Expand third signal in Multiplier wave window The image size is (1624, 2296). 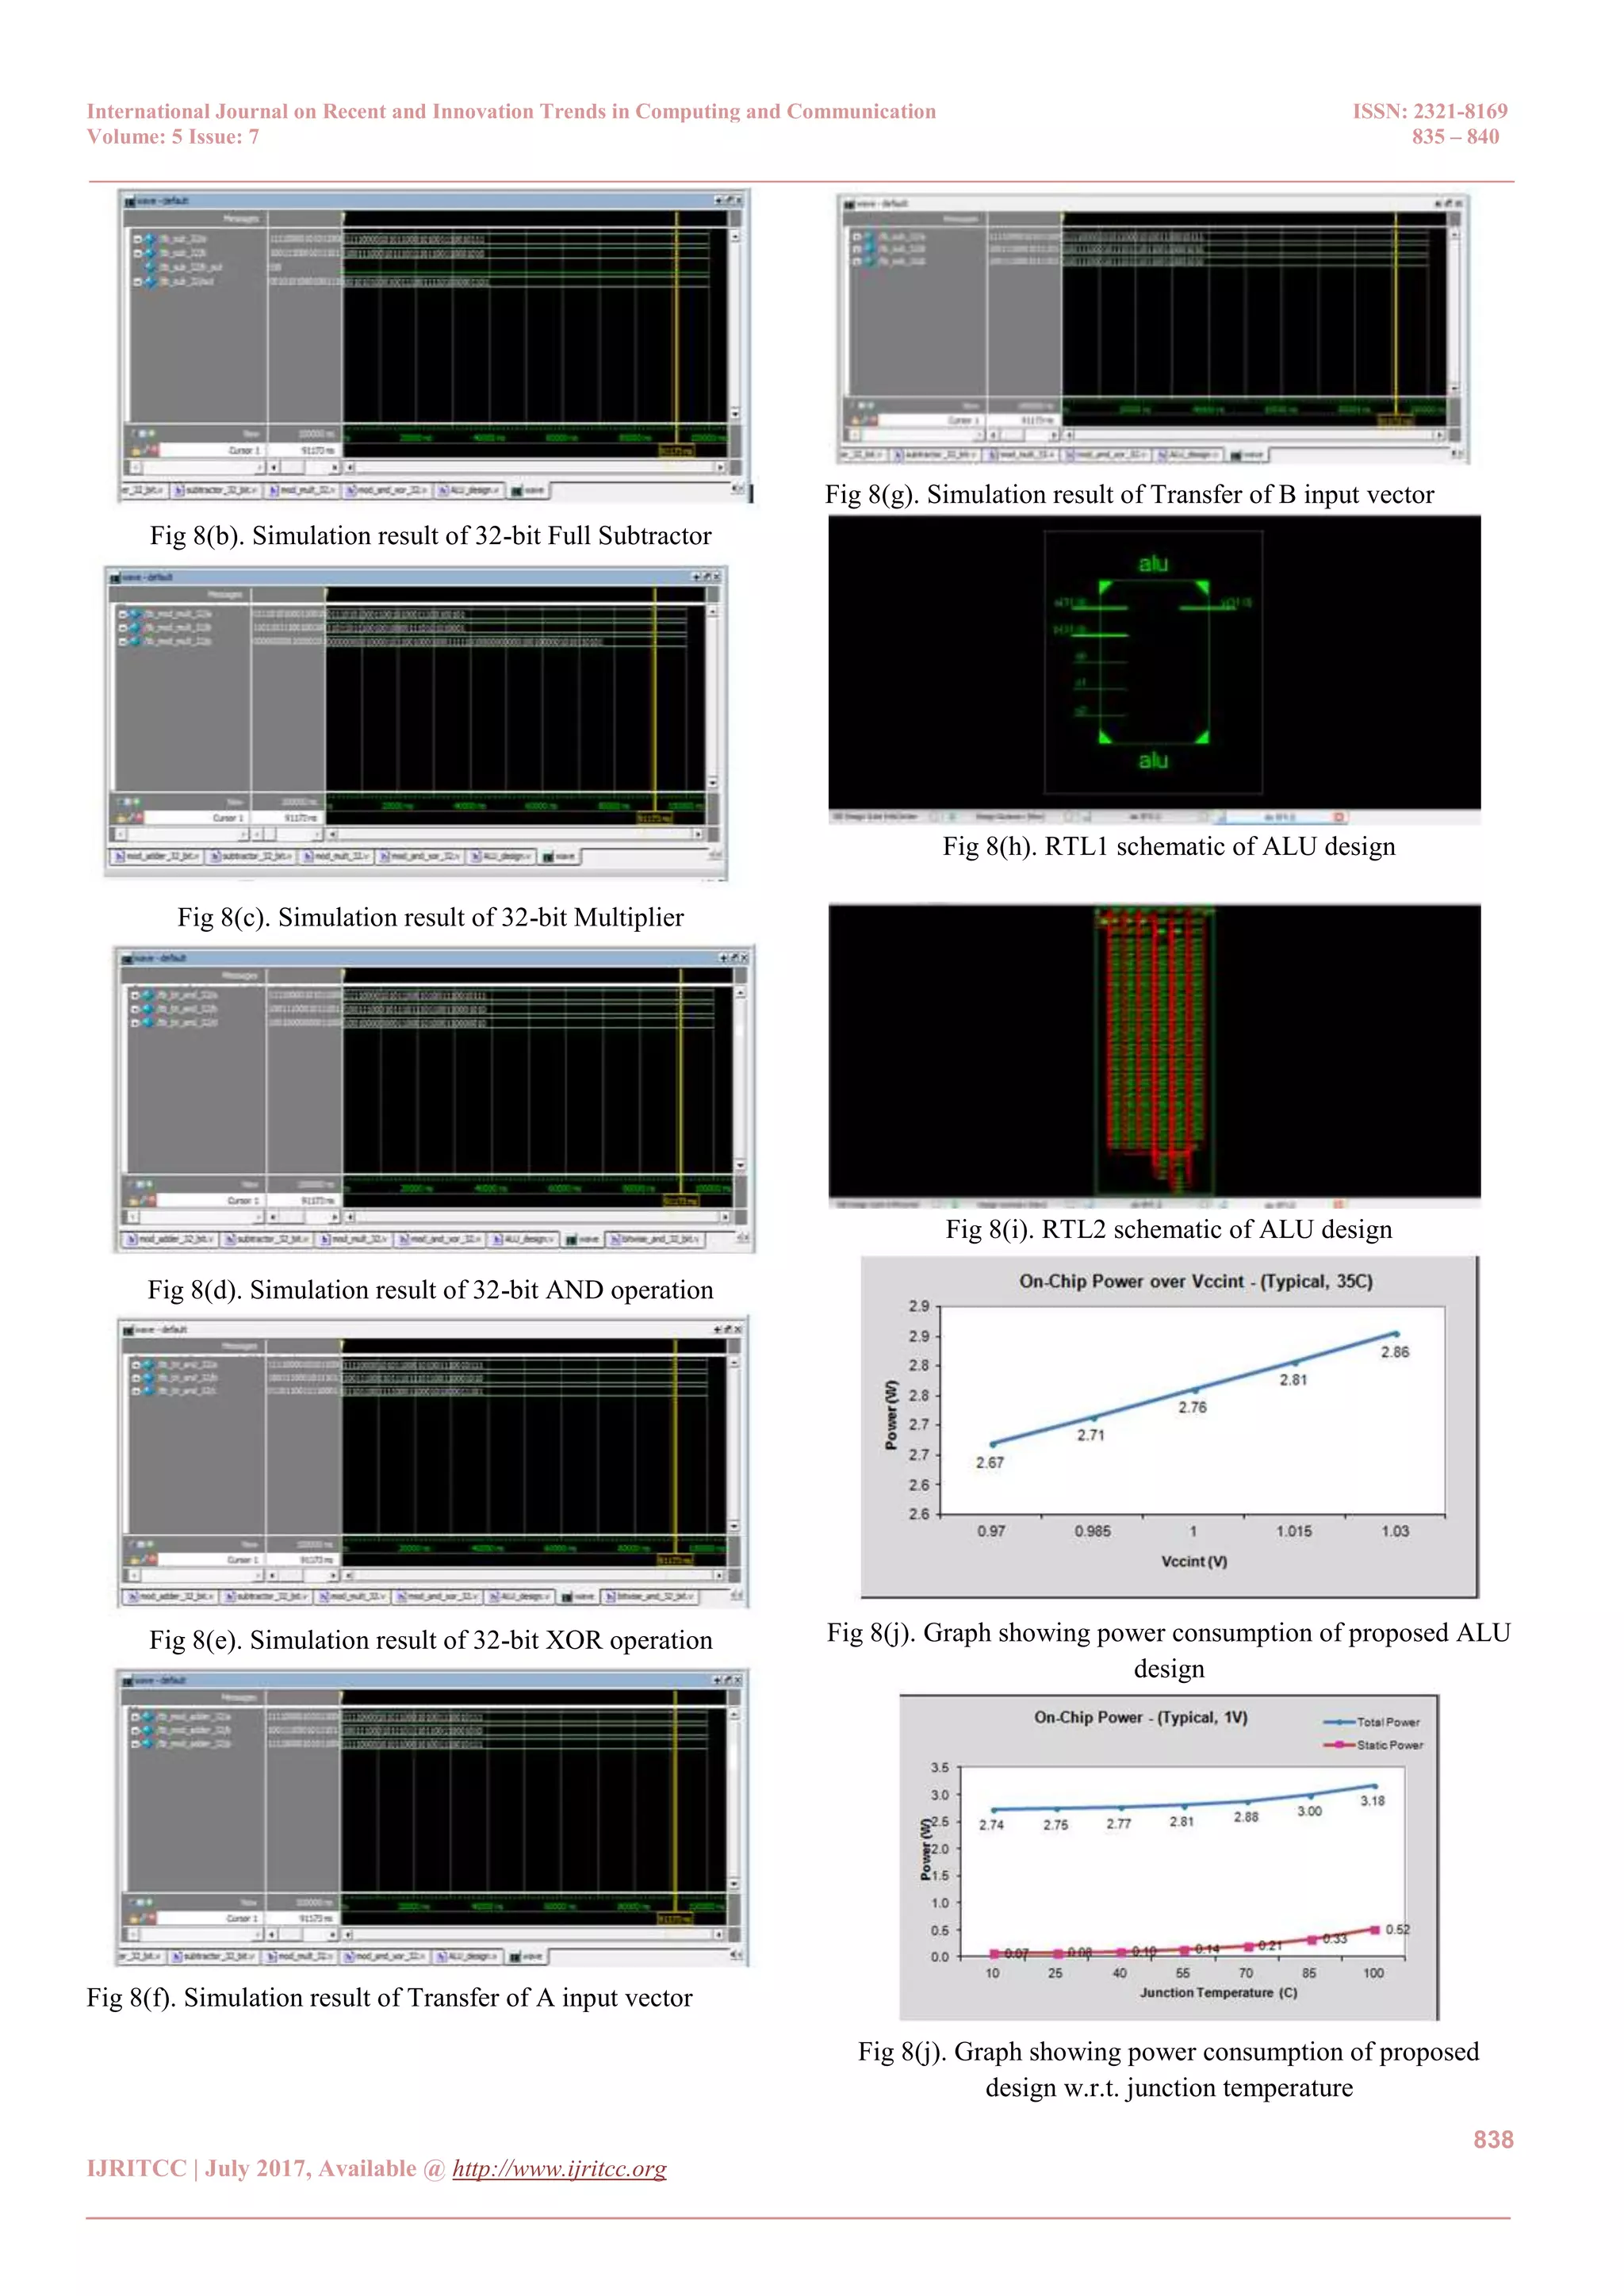click(x=123, y=642)
